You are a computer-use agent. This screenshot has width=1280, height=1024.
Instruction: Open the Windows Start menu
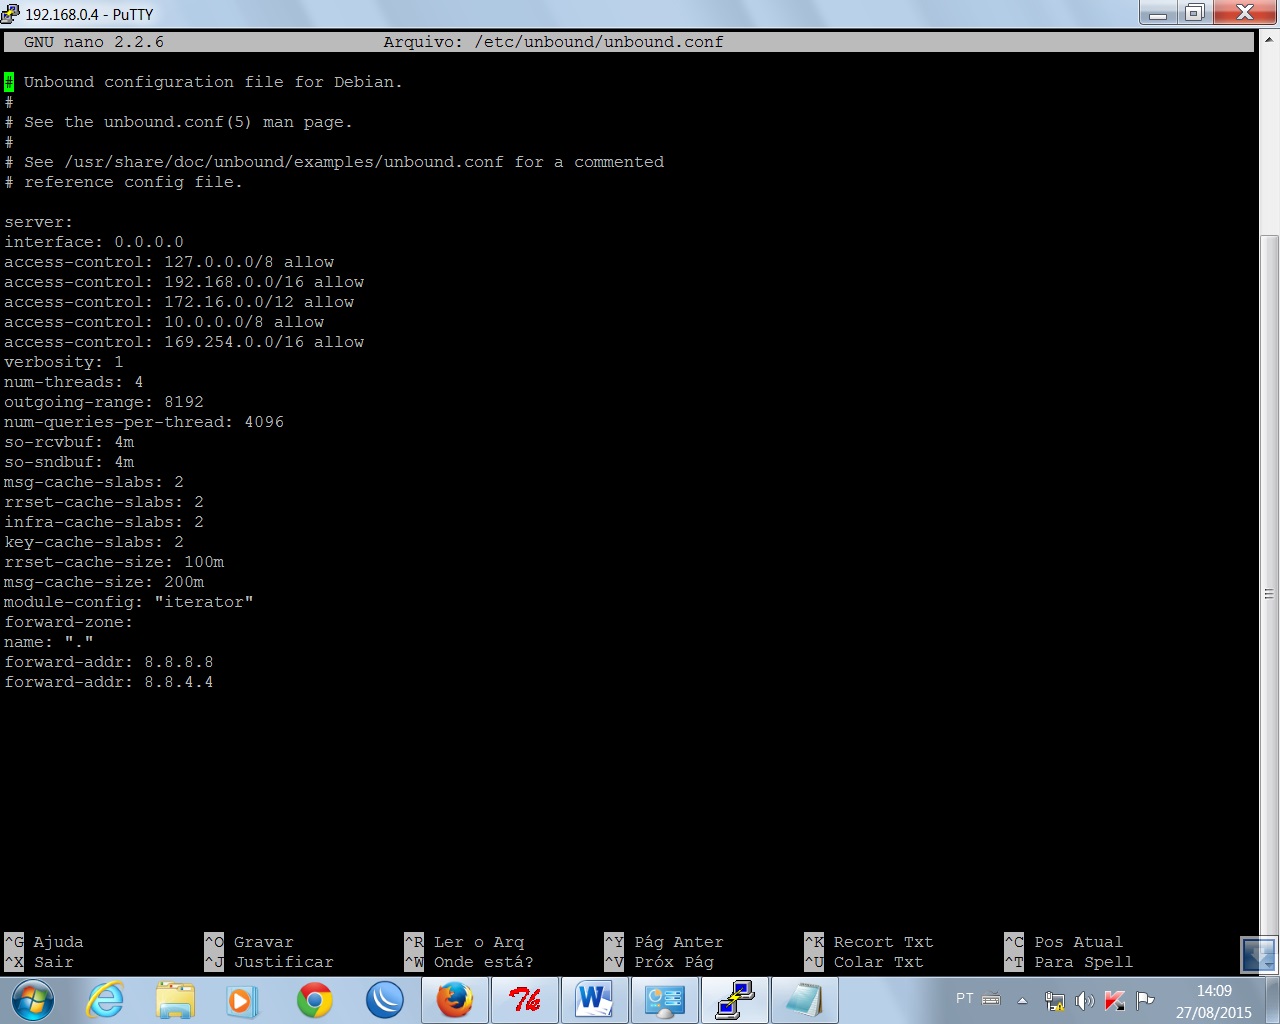33,1000
